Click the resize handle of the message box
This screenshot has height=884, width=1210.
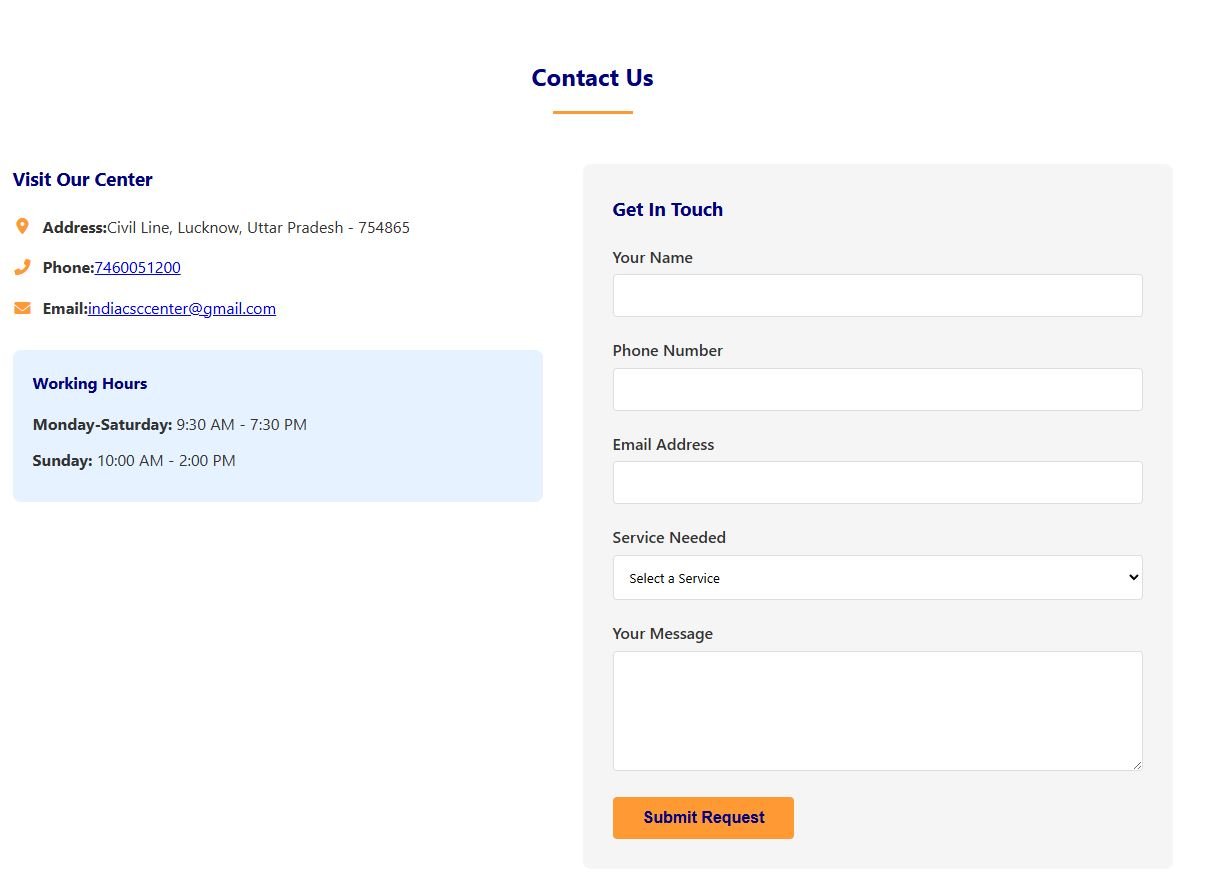pyautogui.click(x=1137, y=765)
